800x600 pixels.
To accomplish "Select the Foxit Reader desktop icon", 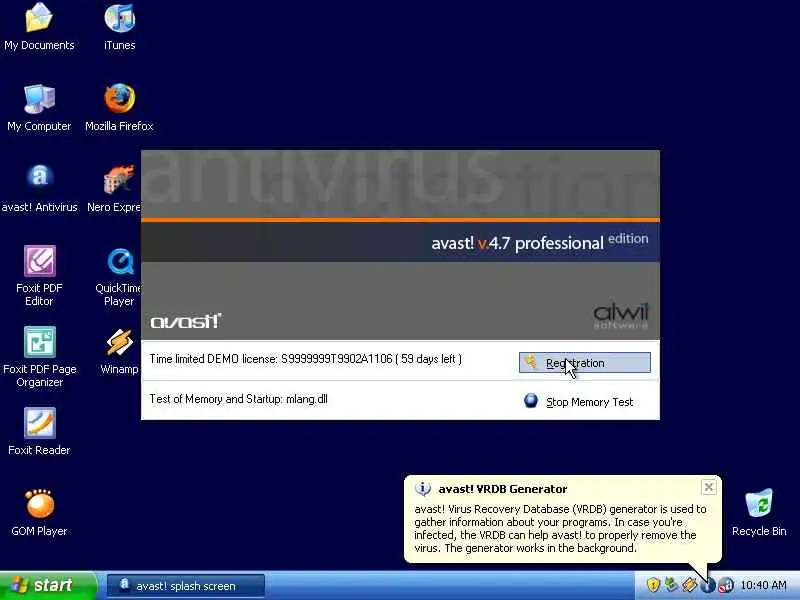I will tap(39, 431).
